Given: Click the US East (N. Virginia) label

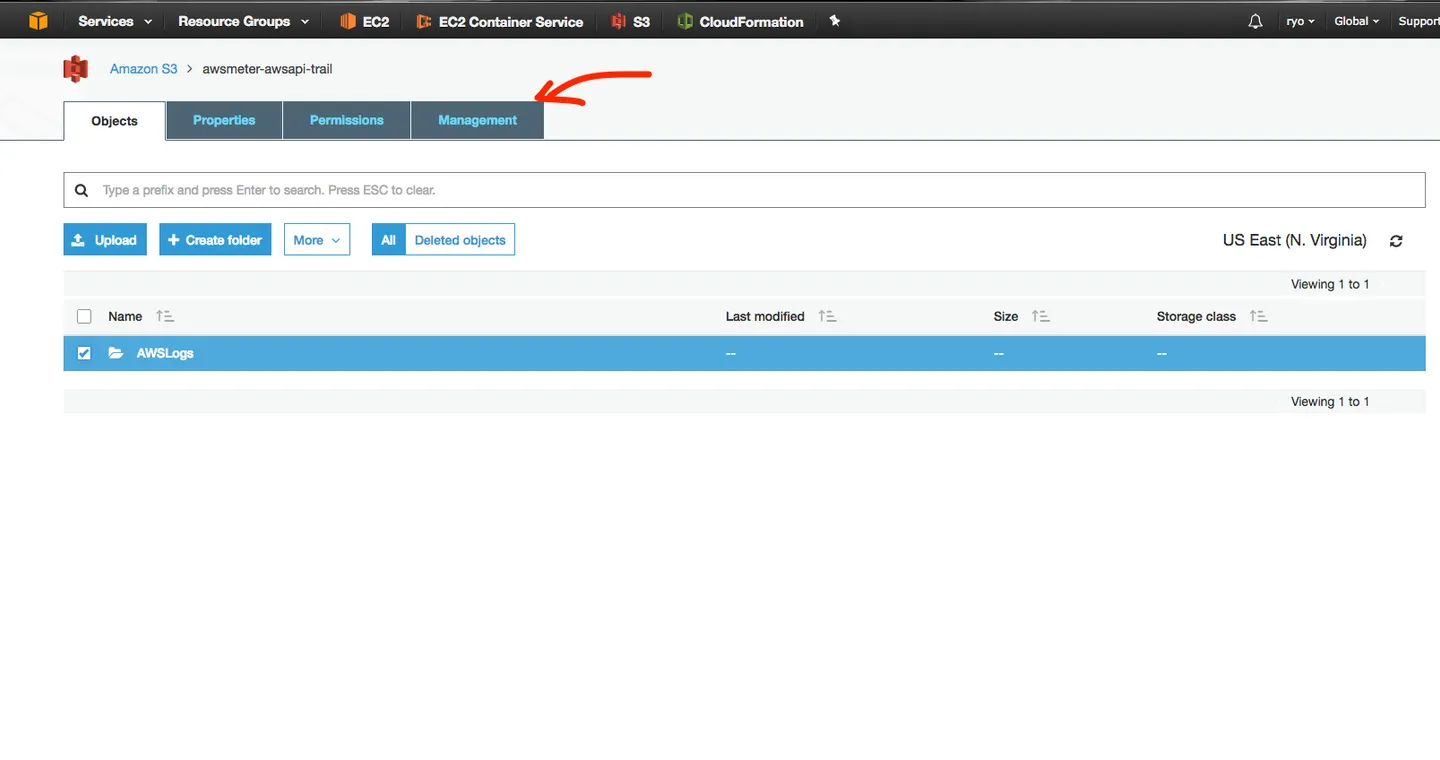Looking at the screenshot, I should (x=1294, y=240).
